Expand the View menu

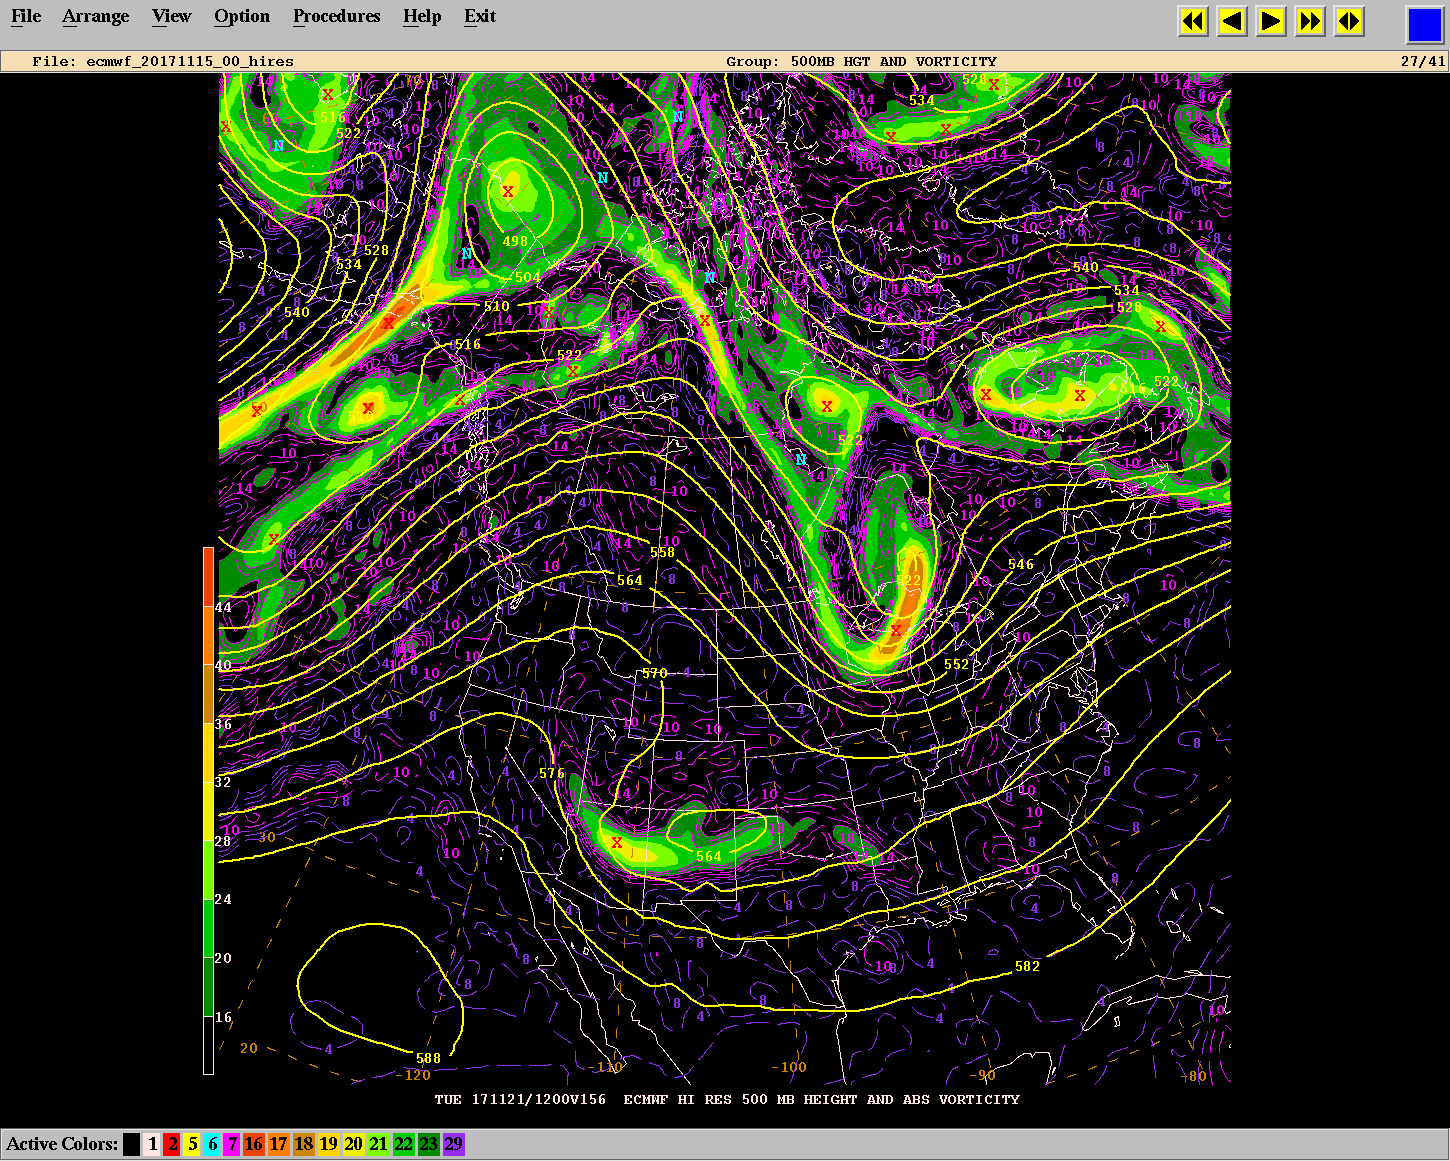click(171, 16)
